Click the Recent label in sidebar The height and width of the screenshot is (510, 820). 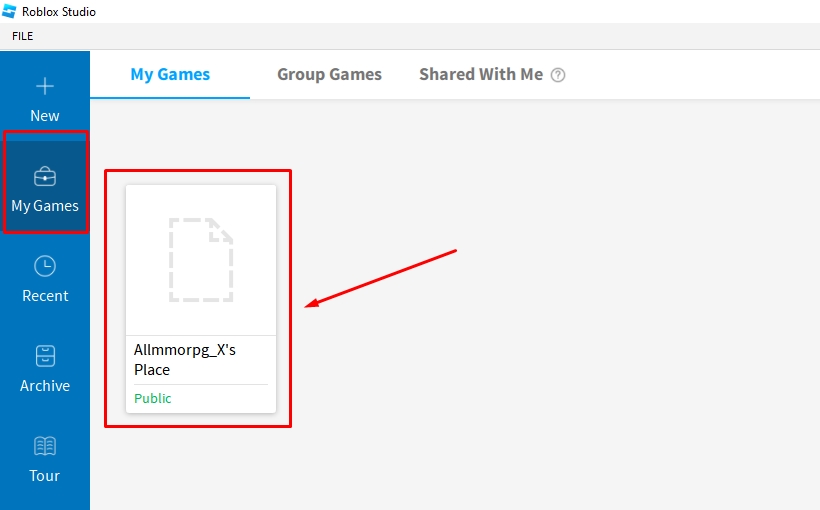coord(45,296)
